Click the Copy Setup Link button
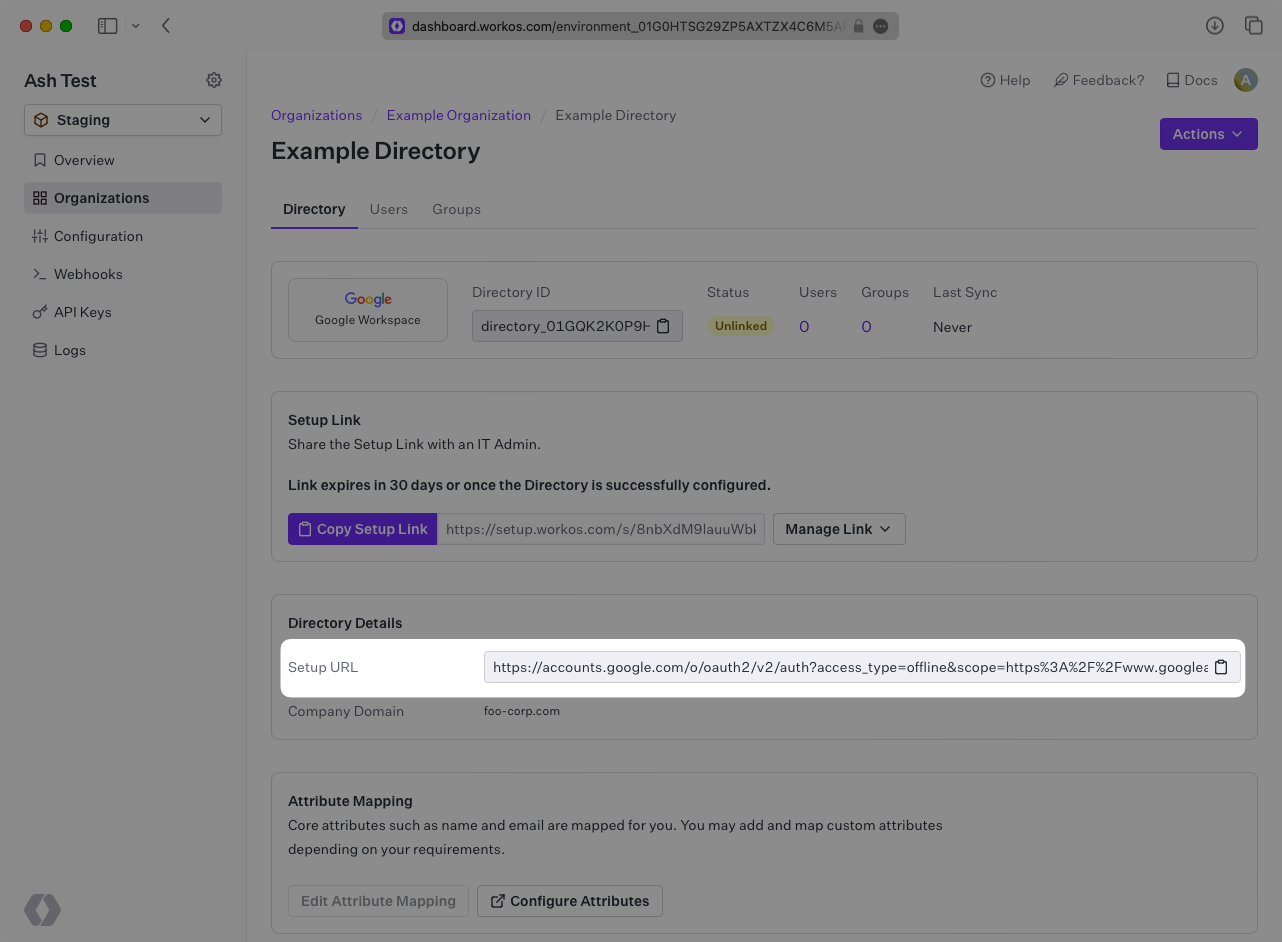 click(362, 529)
